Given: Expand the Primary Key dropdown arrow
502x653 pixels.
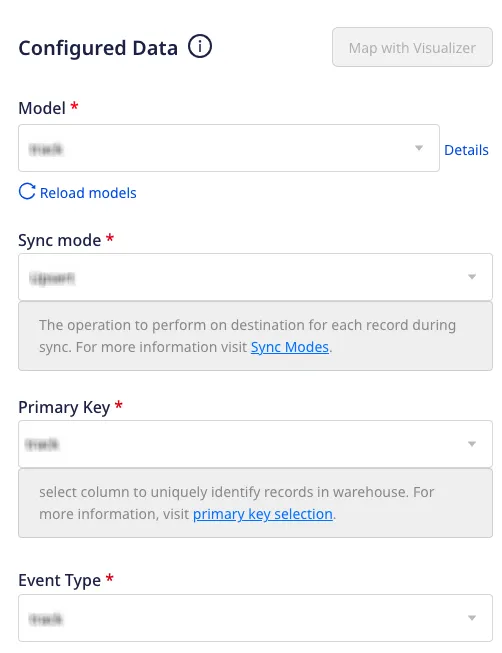Looking at the screenshot, I should (x=472, y=444).
